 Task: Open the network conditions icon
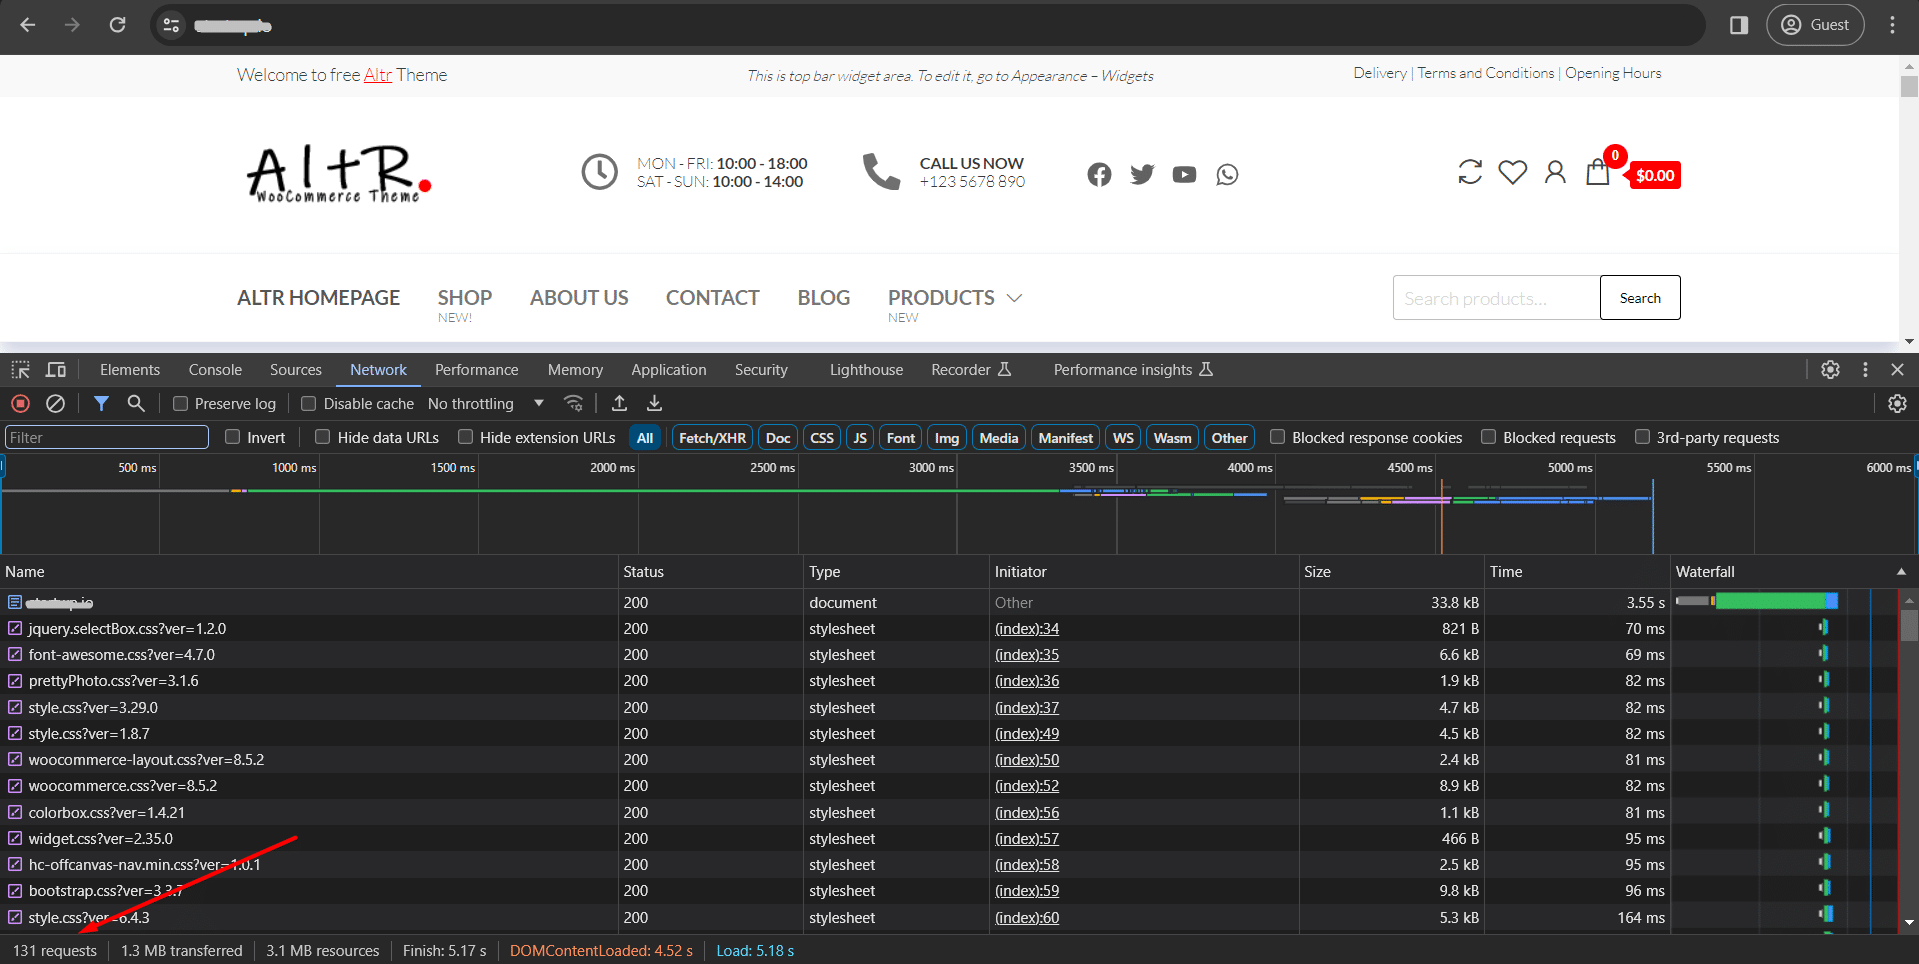pos(574,403)
